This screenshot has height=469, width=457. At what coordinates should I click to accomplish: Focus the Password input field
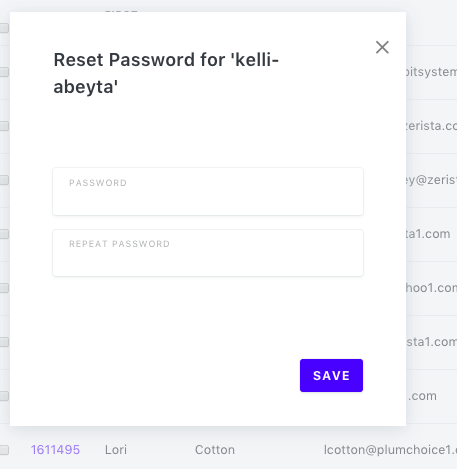click(x=208, y=191)
